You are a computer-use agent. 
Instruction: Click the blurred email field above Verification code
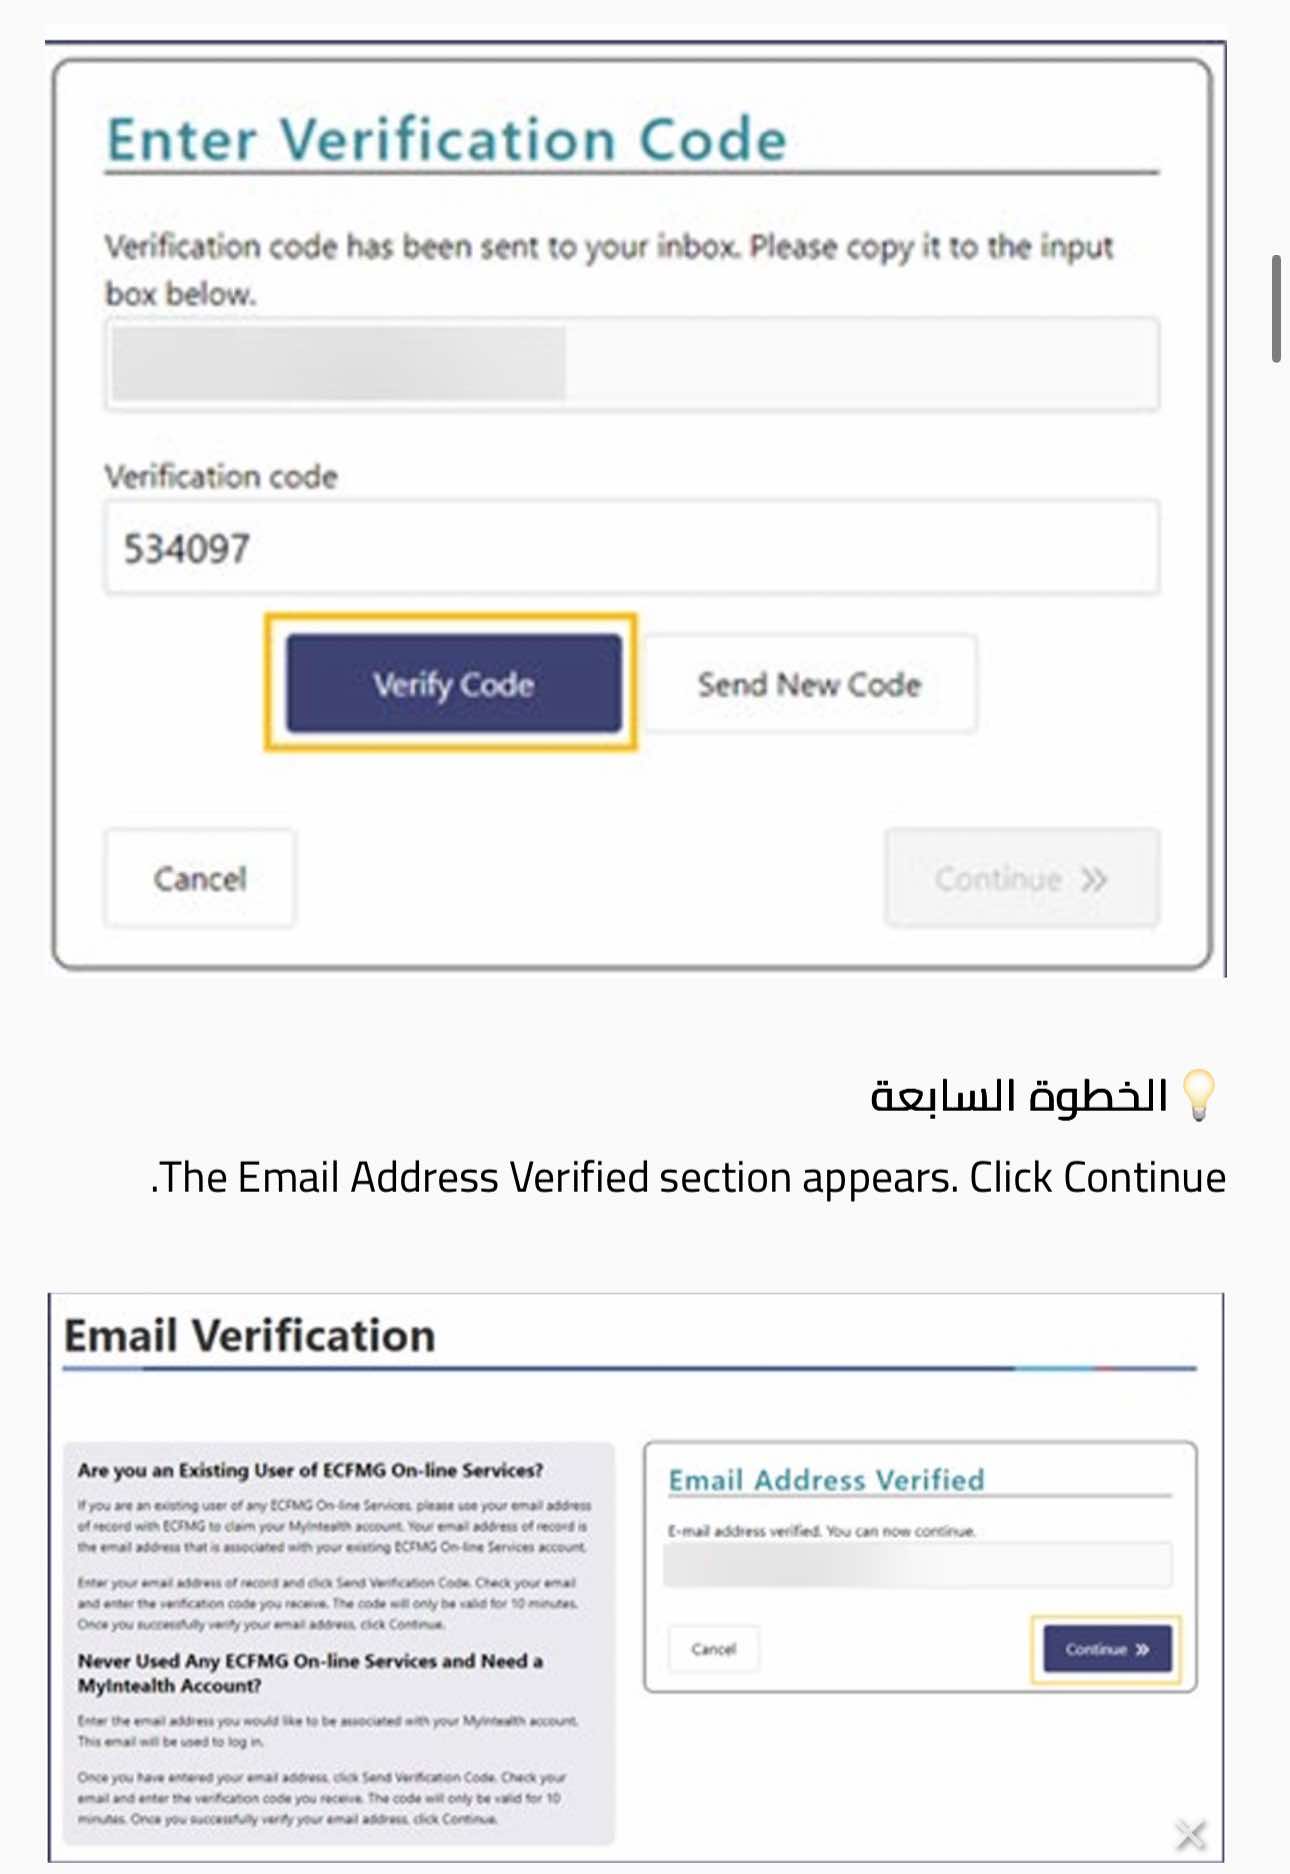(x=631, y=364)
